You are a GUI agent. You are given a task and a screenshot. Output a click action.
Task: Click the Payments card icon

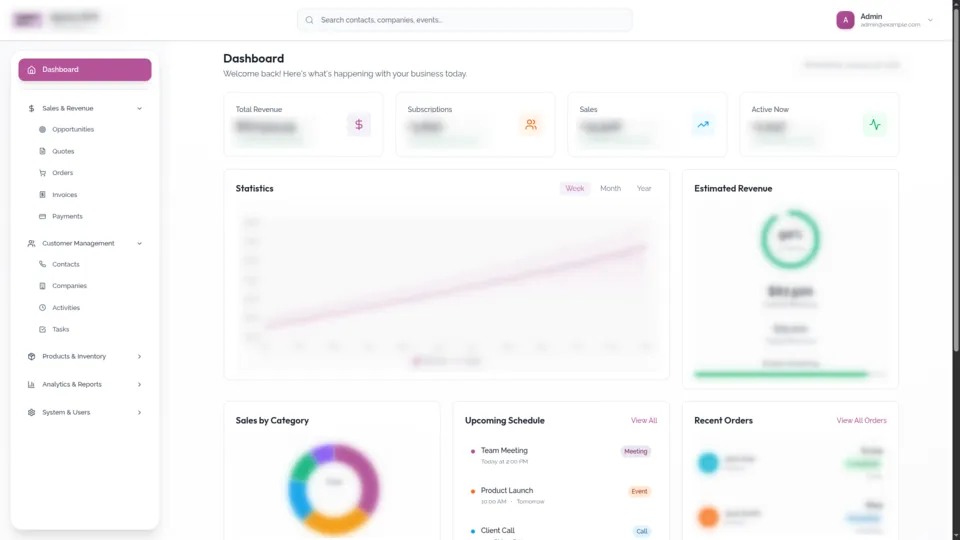point(42,216)
